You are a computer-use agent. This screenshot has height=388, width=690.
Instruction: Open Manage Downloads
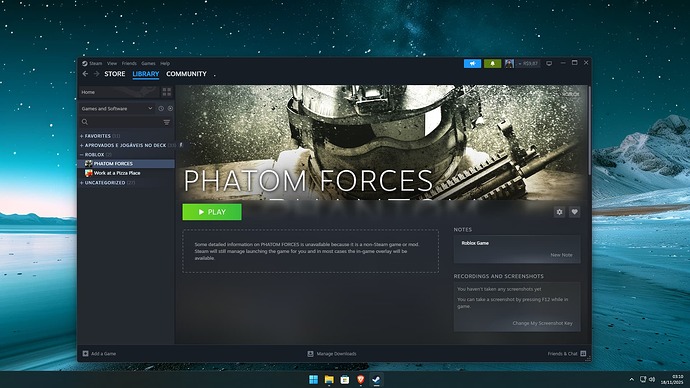332,354
